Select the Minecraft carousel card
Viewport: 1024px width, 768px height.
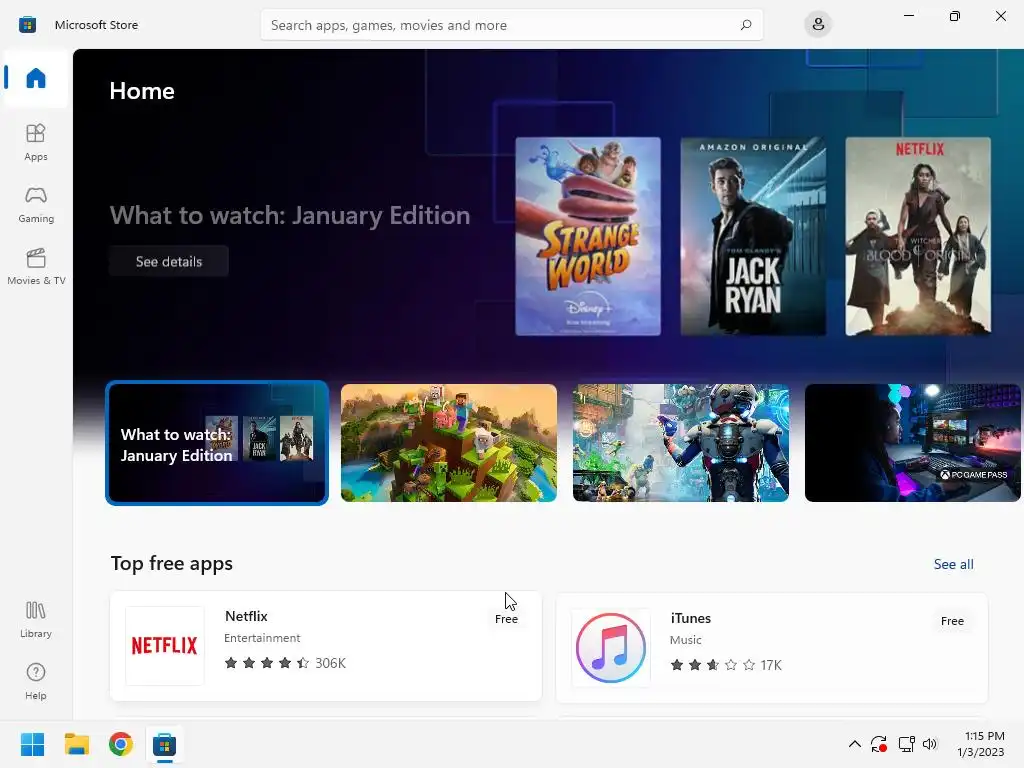tap(449, 443)
